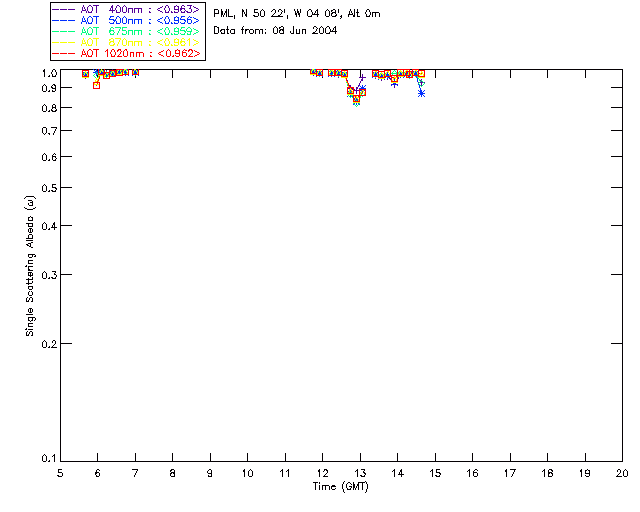640x512 pixels.
Task: Click the 17 time-axis tick label
Action: (510, 473)
